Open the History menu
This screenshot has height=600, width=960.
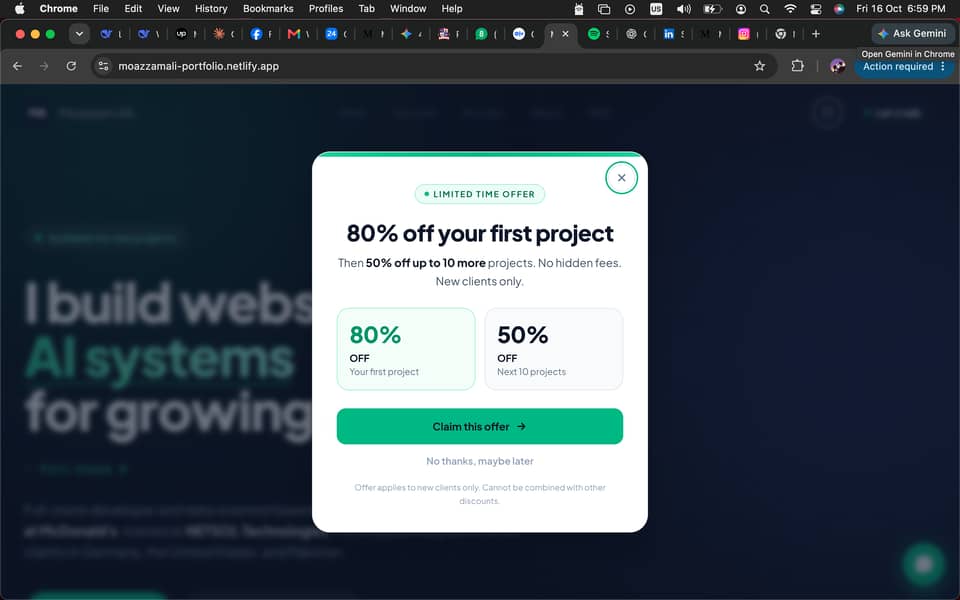[x=211, y=9]
